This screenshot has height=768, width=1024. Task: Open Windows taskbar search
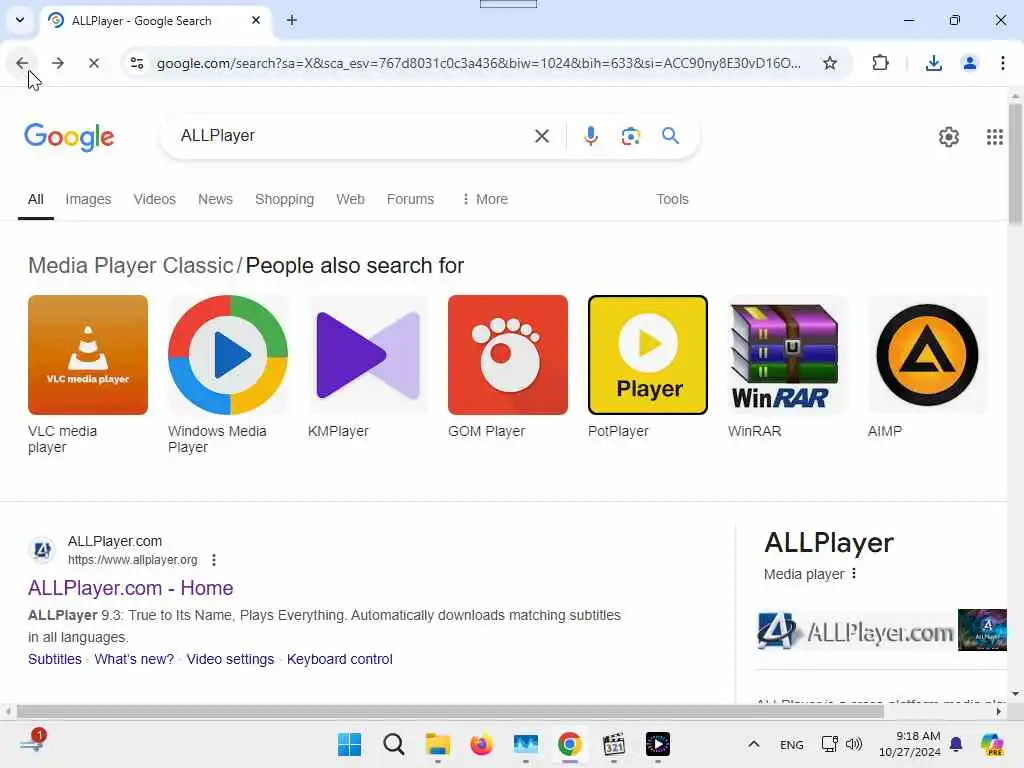pos(394,744)
